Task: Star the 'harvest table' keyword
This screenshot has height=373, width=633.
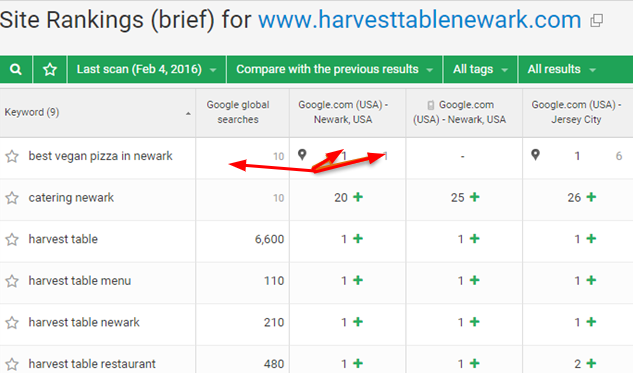Action: tap(12, 239)
